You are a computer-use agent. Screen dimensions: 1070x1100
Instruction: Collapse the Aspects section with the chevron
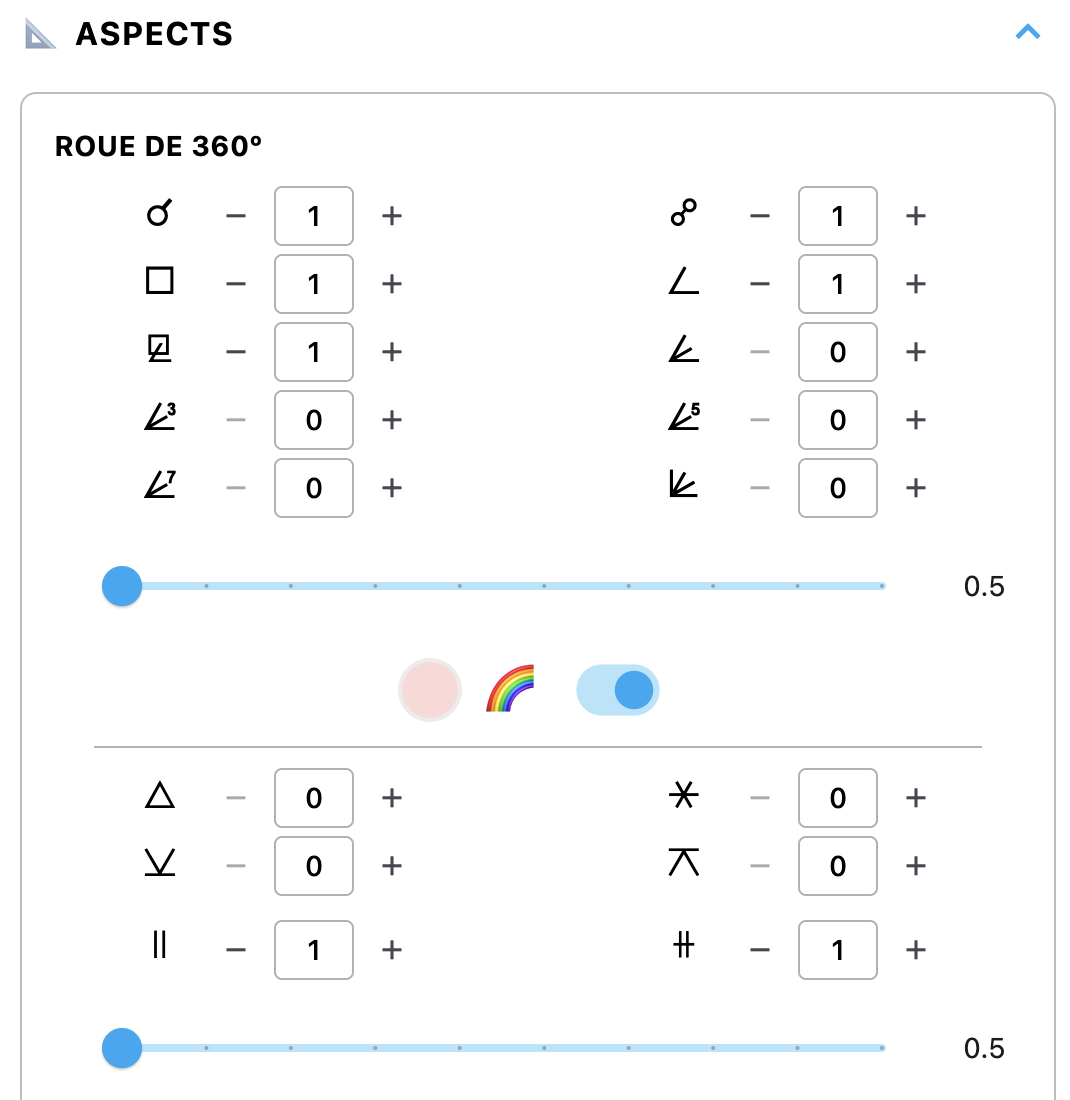click(1027, 32)
